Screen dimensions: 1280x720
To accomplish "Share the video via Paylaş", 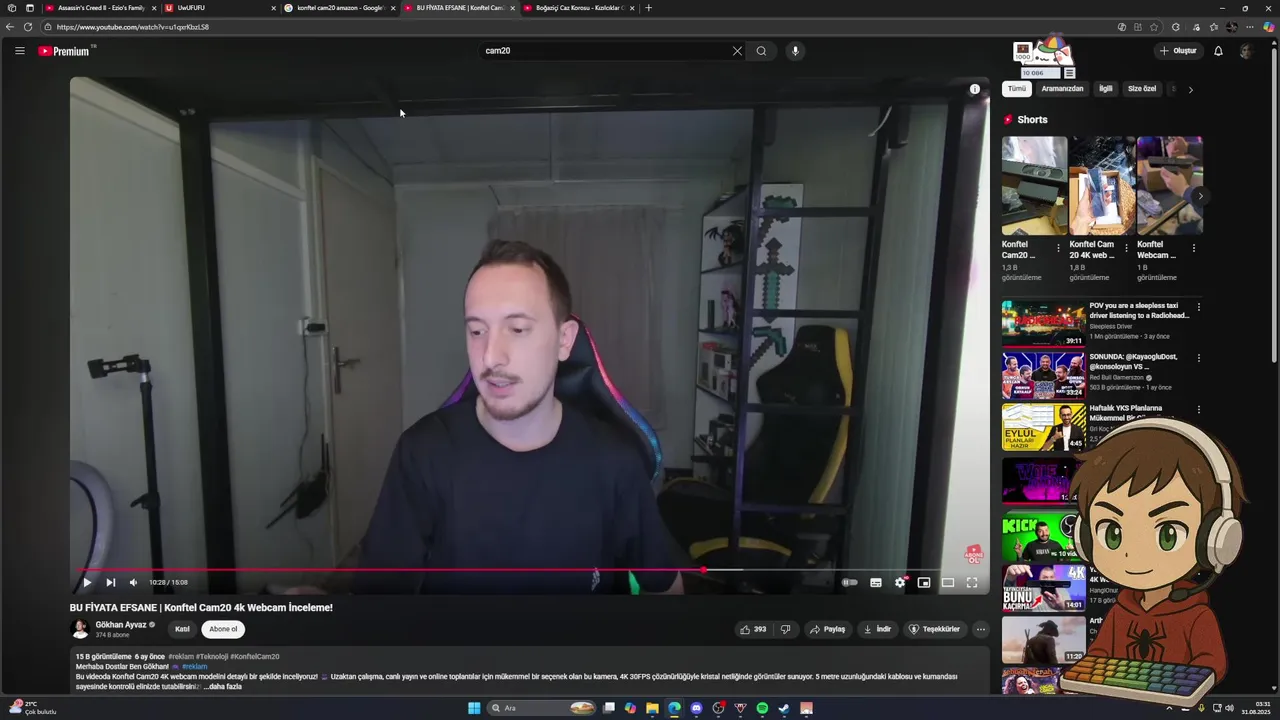I will pyautogui.click(x=828, y=629).
